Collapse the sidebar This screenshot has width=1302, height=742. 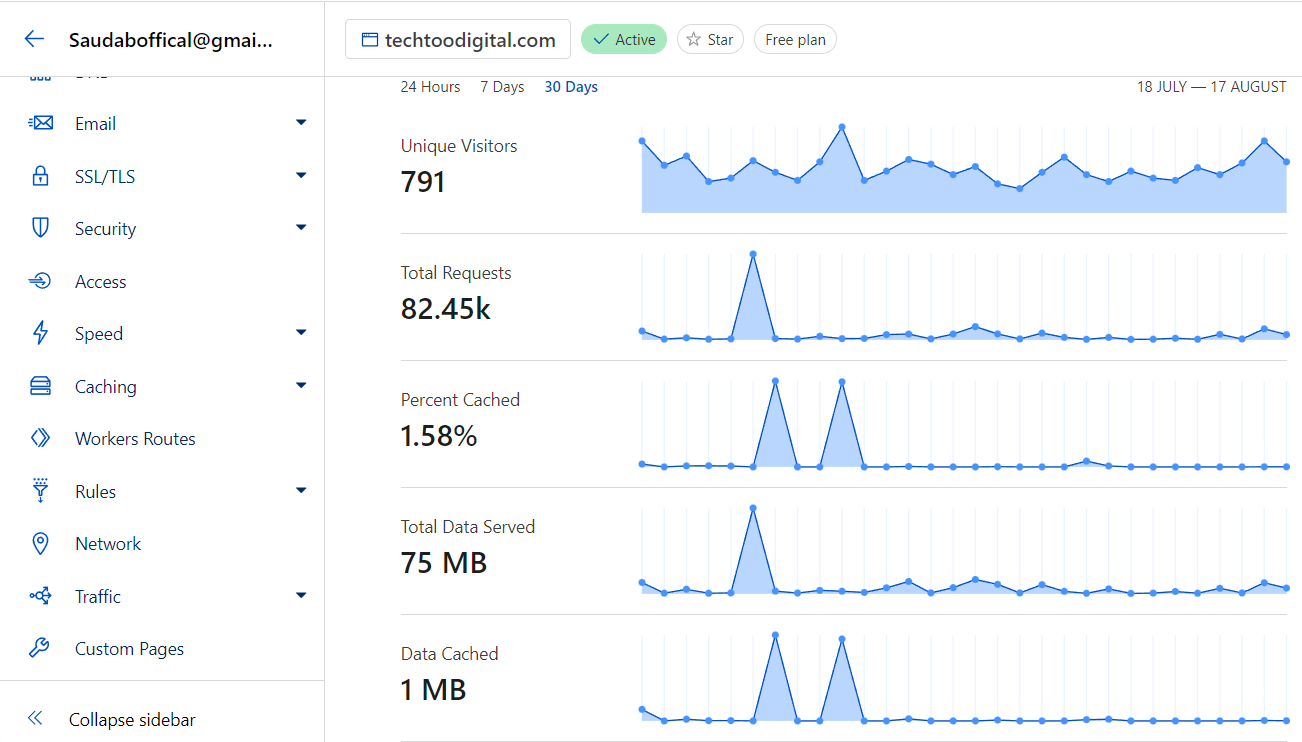coord(131,720)
